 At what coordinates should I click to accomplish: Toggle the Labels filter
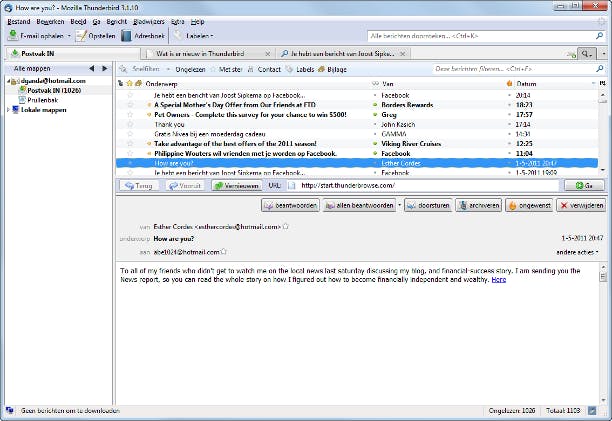tap(300, 69)
